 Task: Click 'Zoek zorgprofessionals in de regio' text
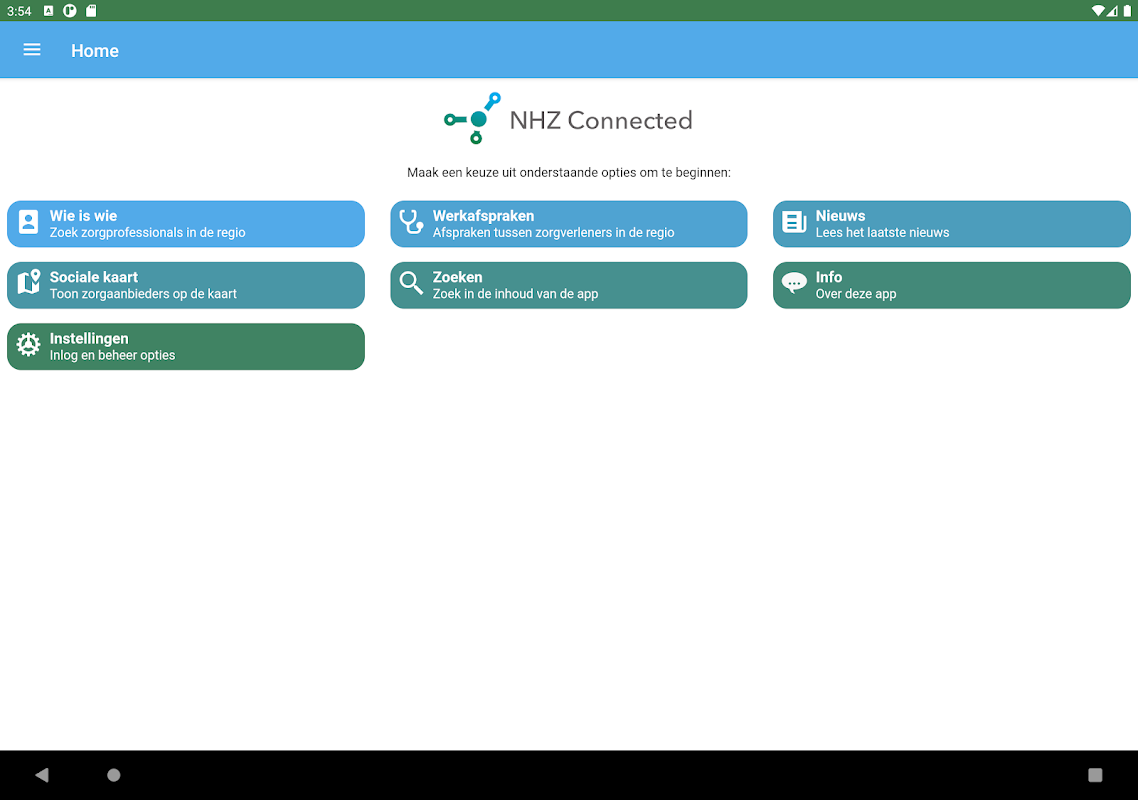(x=147, y=232)
